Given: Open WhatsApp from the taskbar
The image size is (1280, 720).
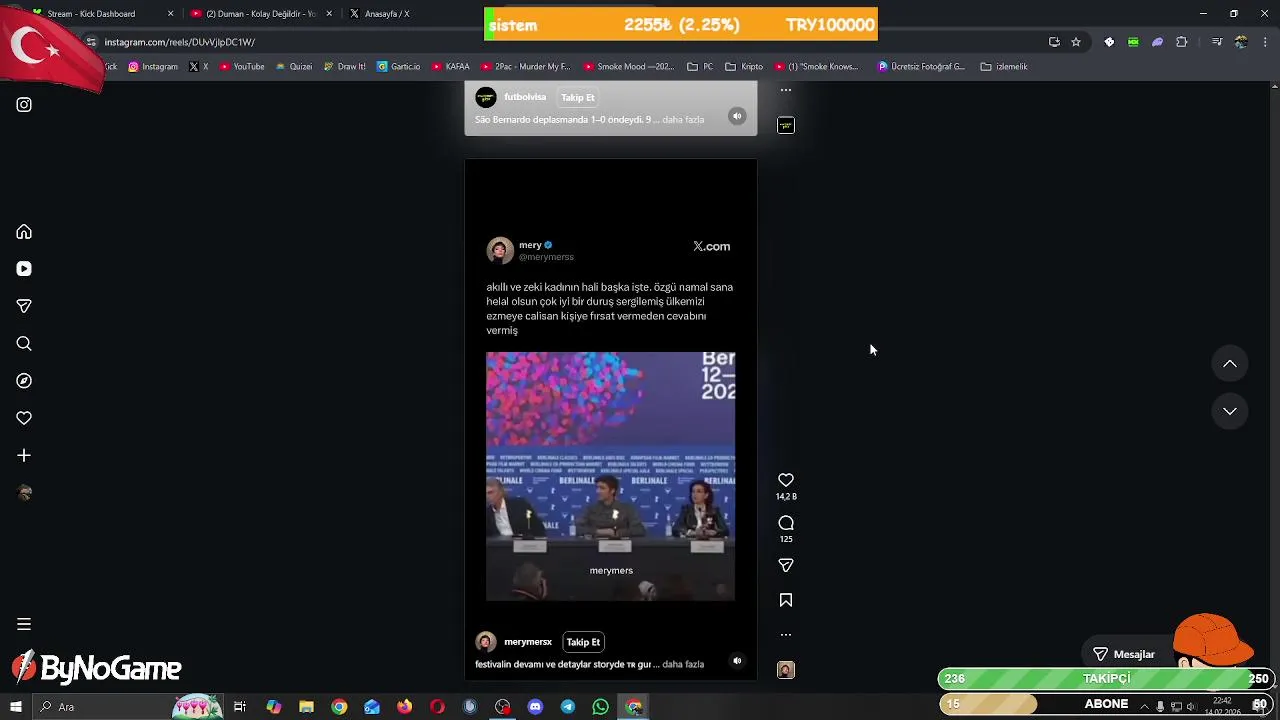Looking at the screenshot, I should [600, 707].
